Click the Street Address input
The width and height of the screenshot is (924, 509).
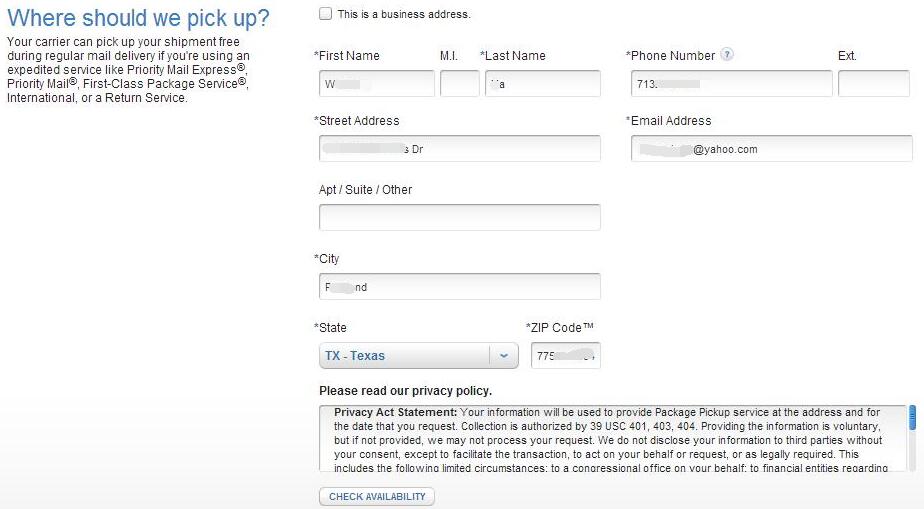point(460,148)
